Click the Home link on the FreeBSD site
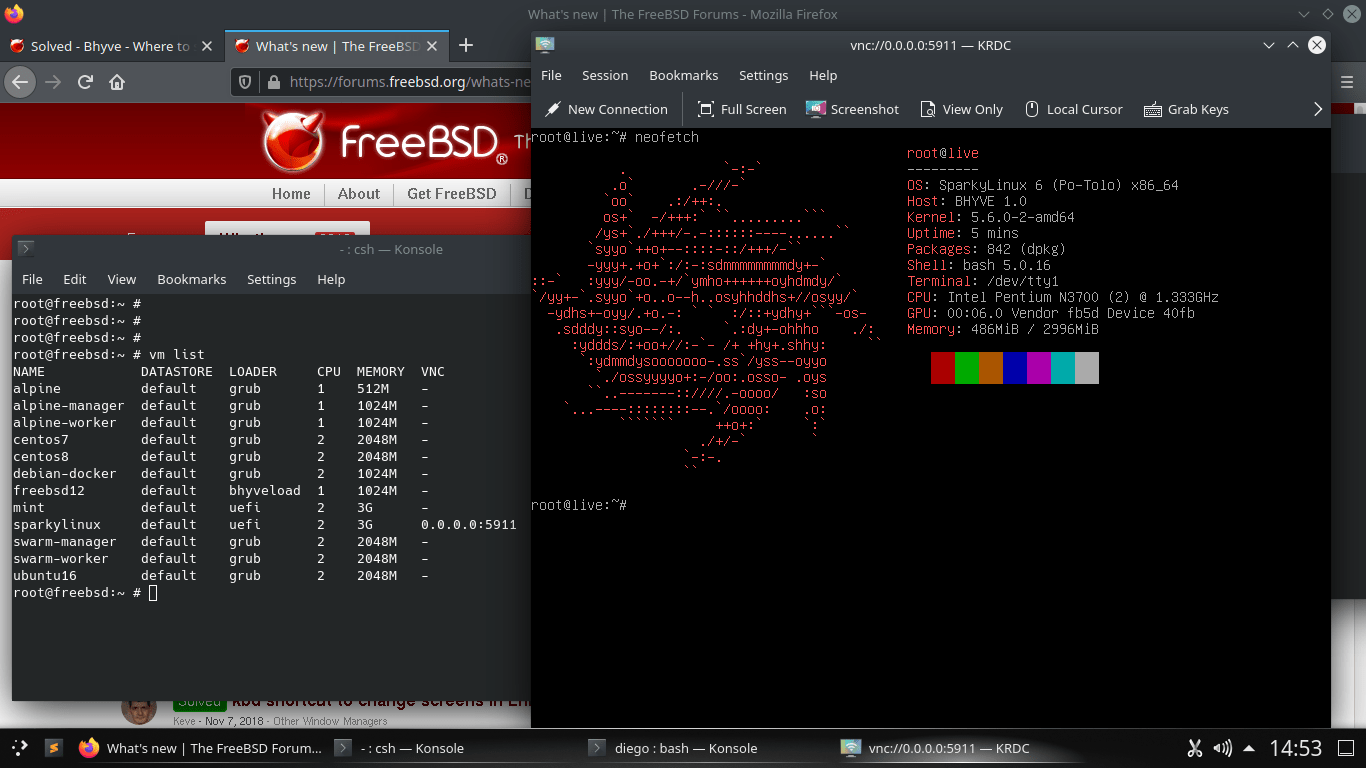This screenshot has width=1366, height=768. 291,193
